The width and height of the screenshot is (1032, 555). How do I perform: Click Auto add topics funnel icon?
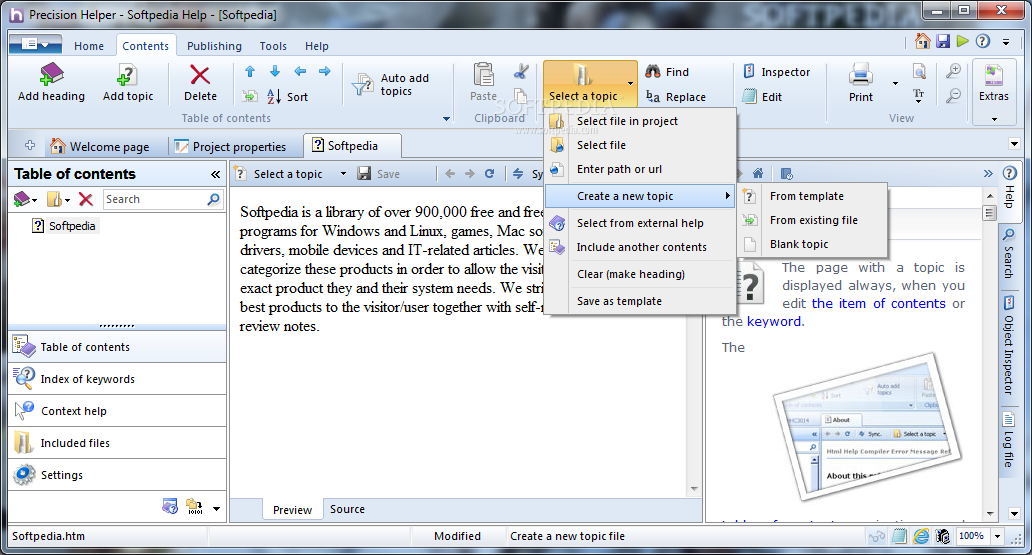(x=362, y=85)
